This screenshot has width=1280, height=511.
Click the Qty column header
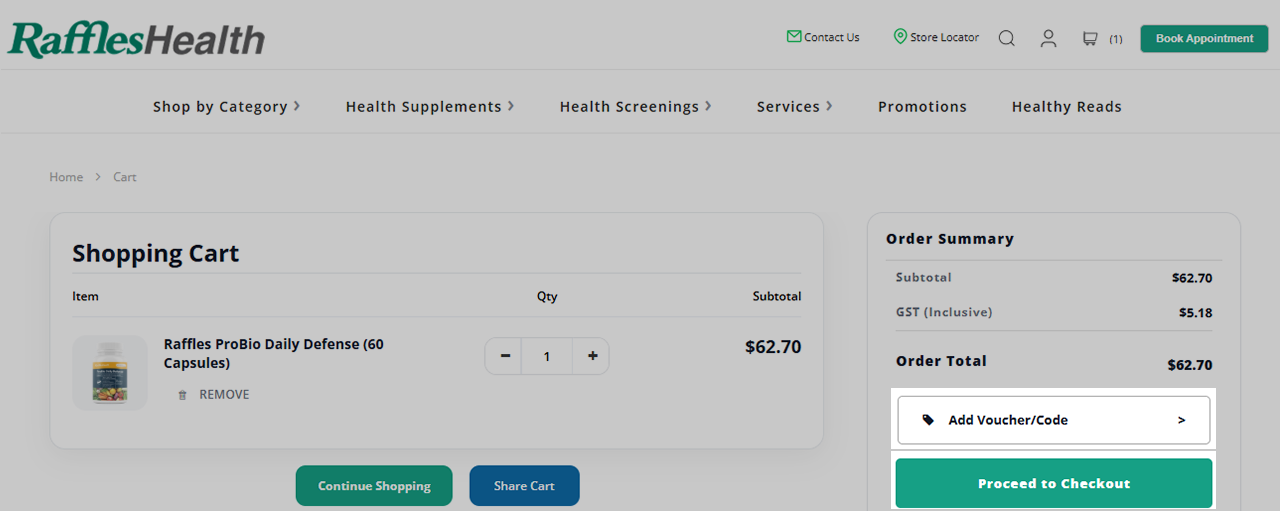(547, 297)
